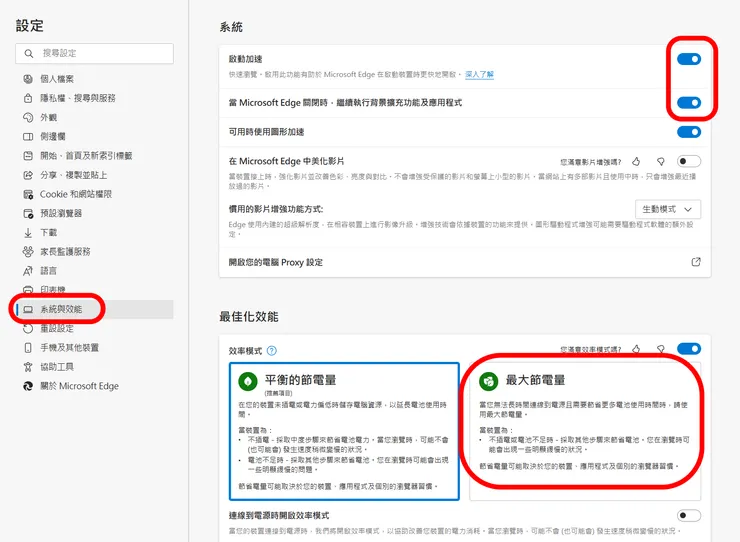The image size is (740, 542).
Task: Open 下載 downloads settings
Action: 48,232
